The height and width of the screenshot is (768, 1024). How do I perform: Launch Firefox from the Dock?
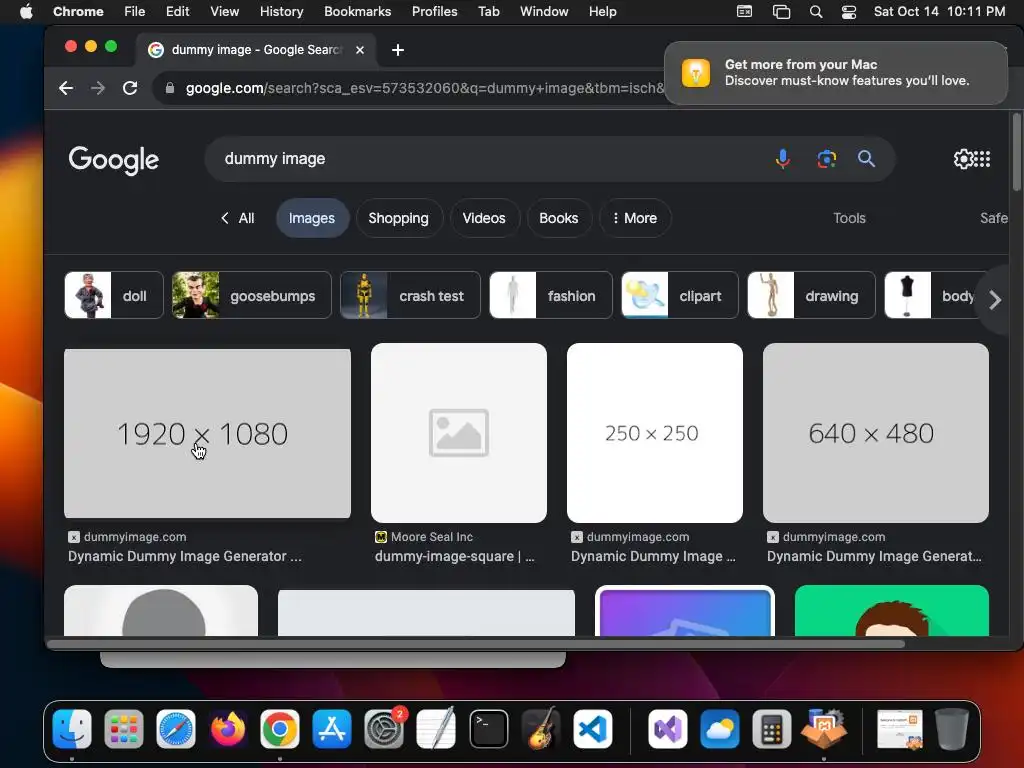coord(228,729)
